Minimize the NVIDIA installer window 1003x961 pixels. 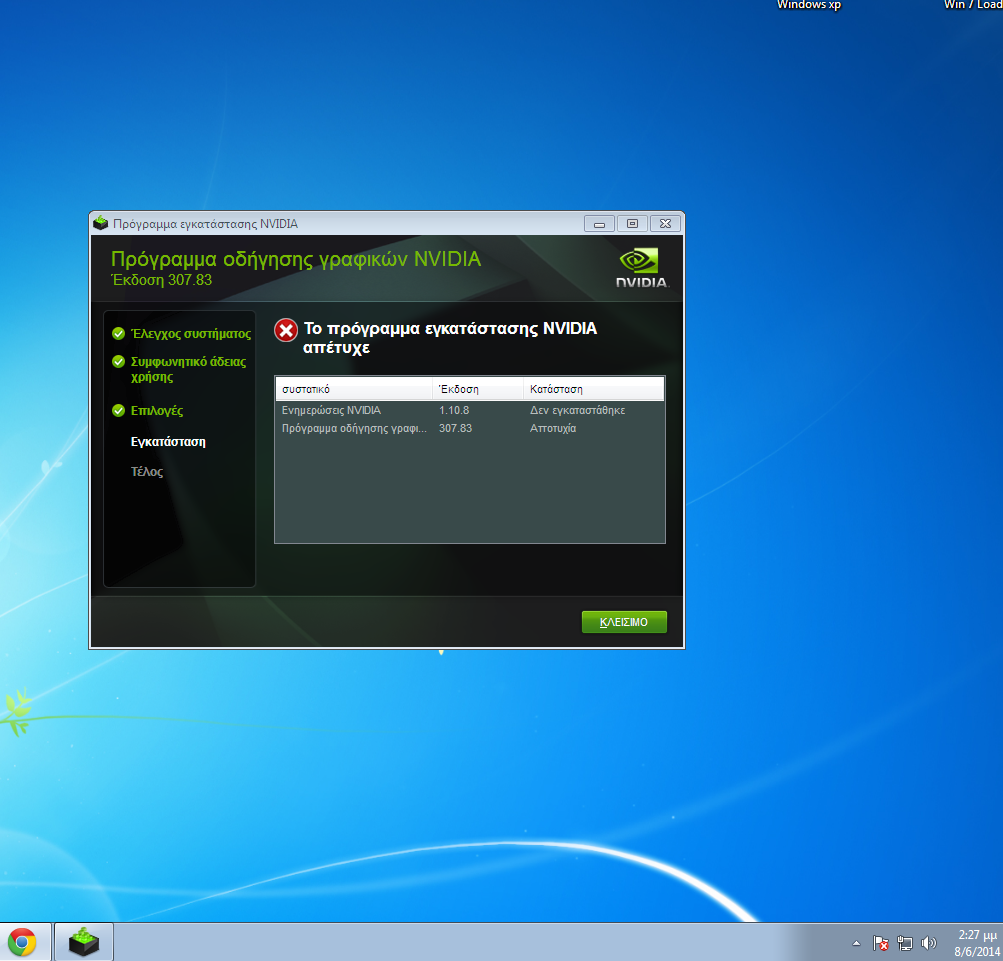(x=599, y=223)
